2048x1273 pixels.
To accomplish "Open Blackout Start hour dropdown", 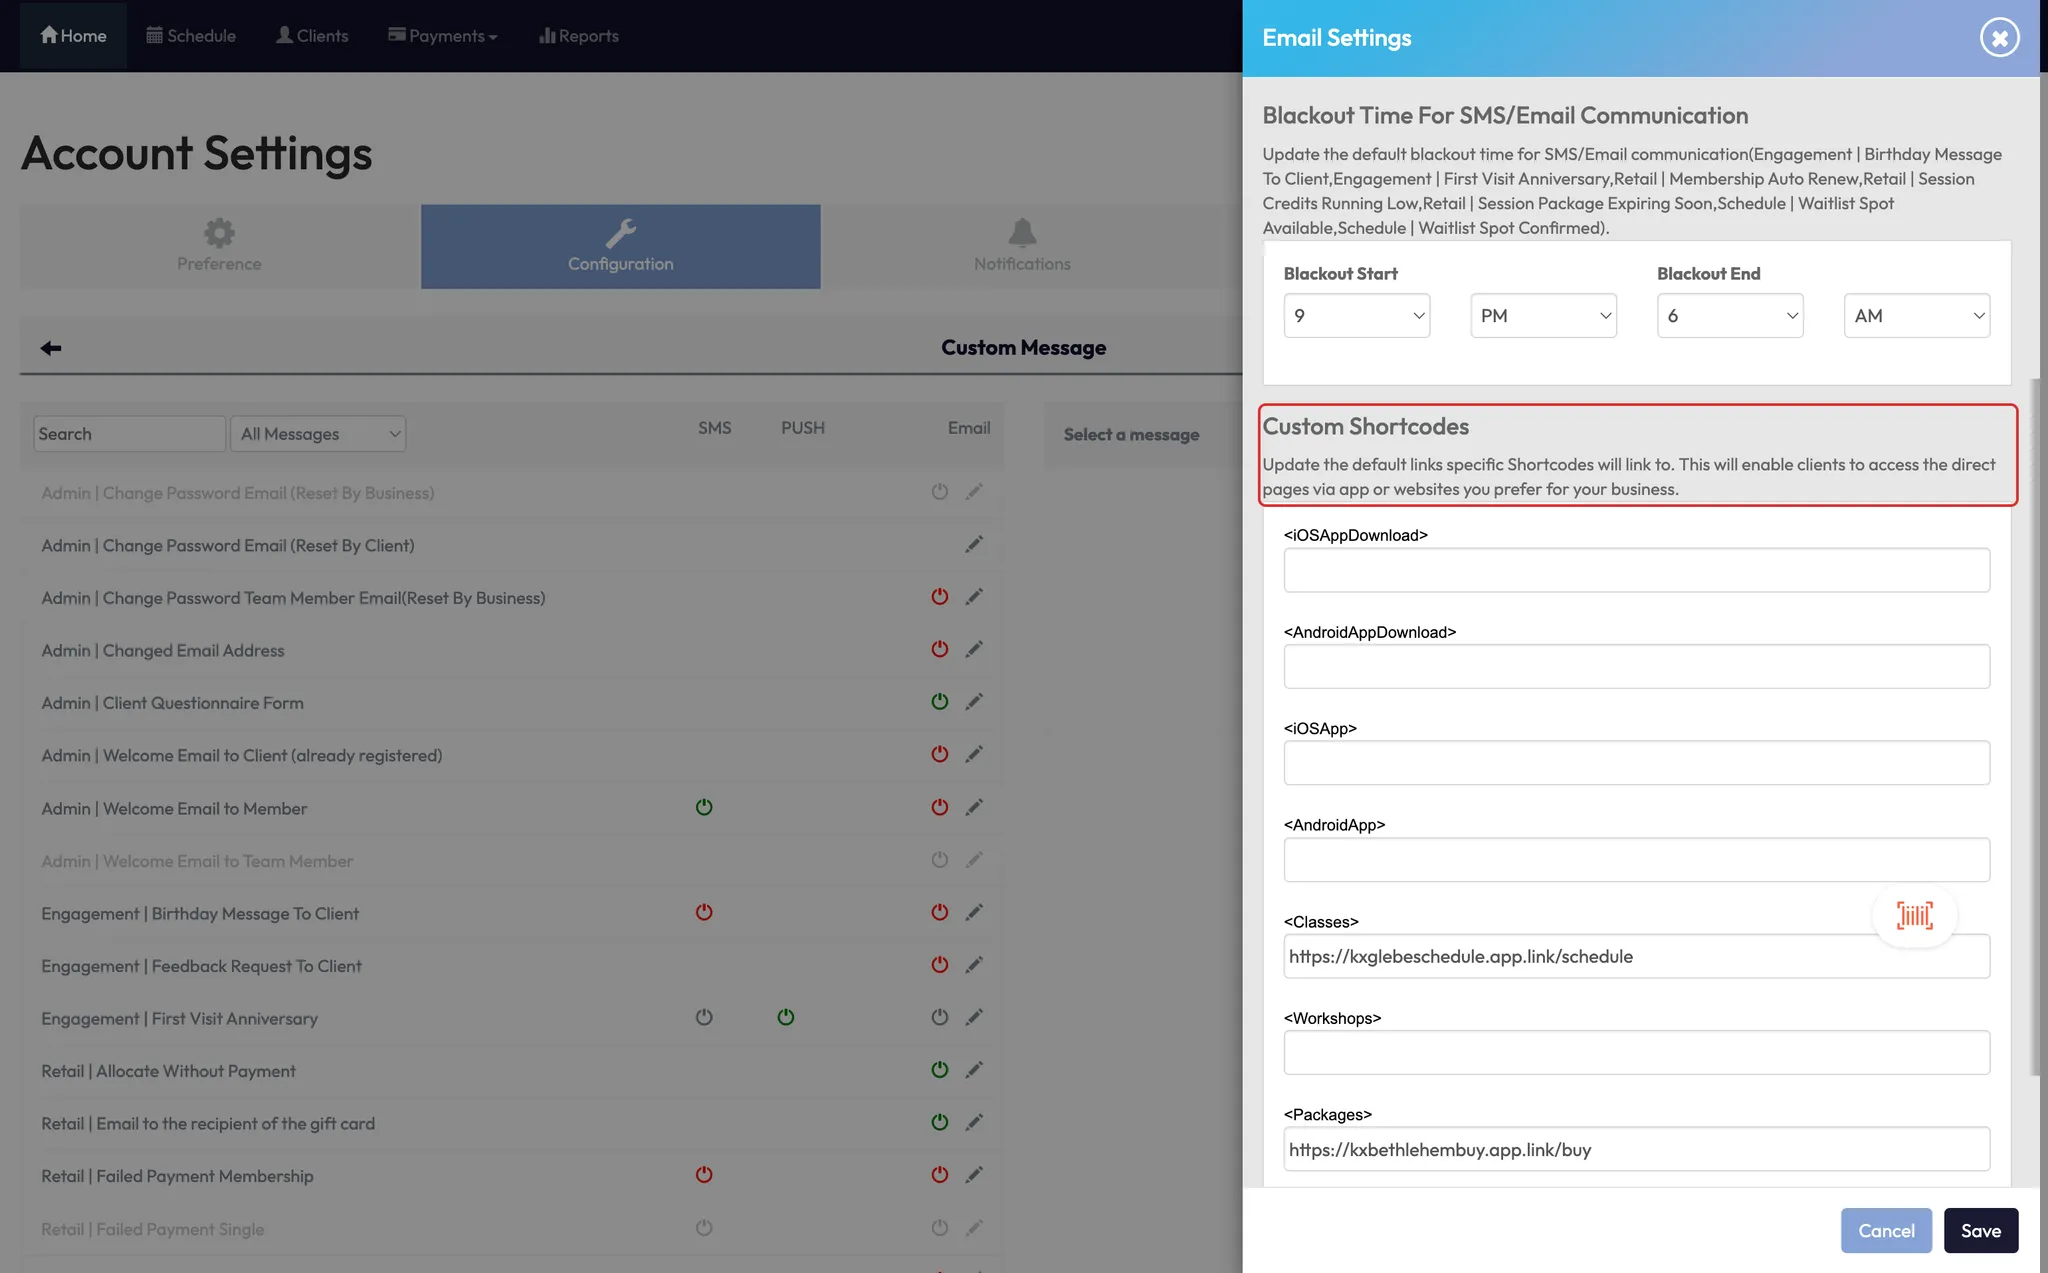I will 1356,316.
